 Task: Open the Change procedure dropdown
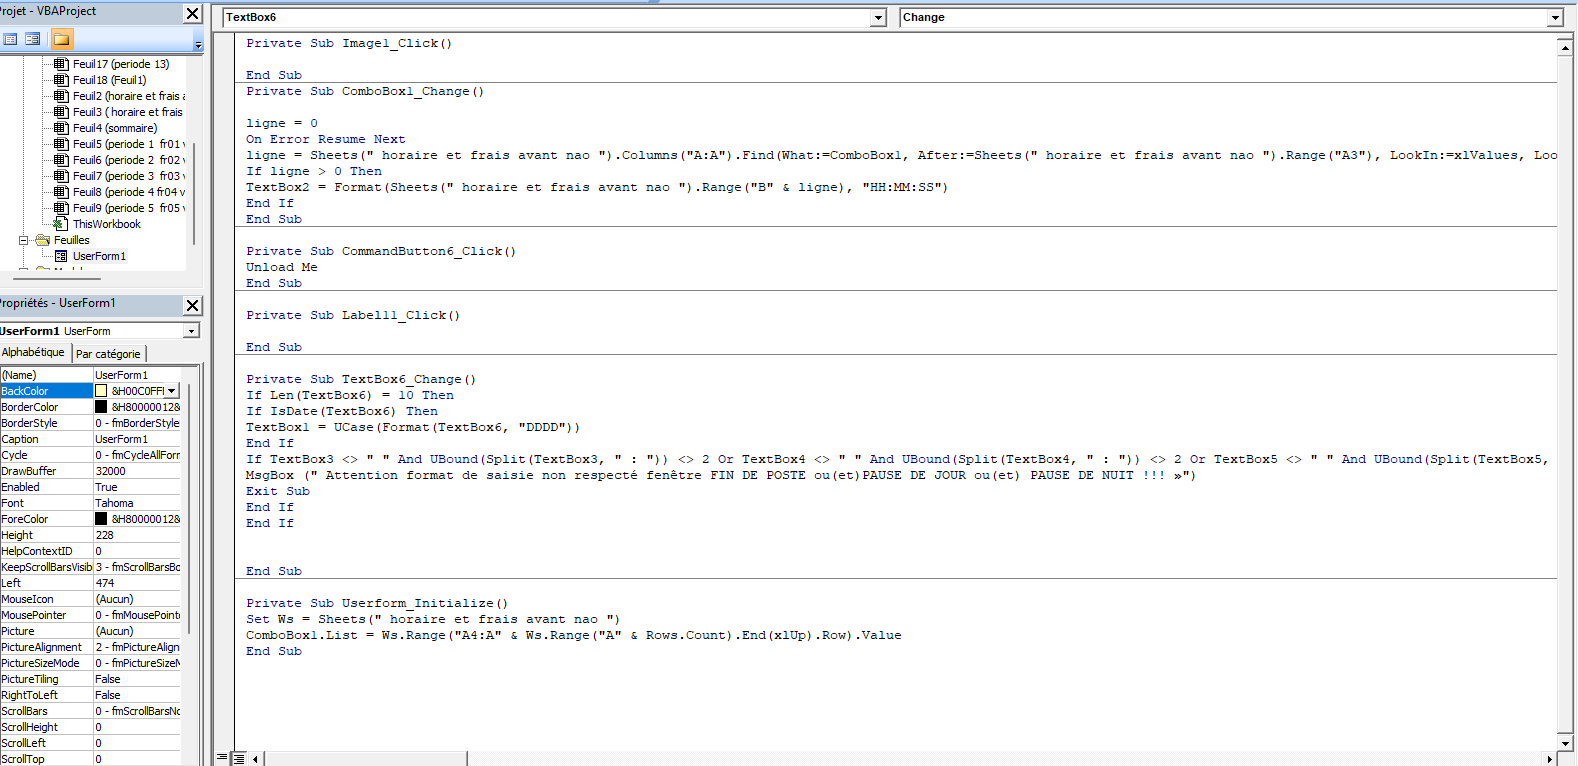tap(1554, 18)
